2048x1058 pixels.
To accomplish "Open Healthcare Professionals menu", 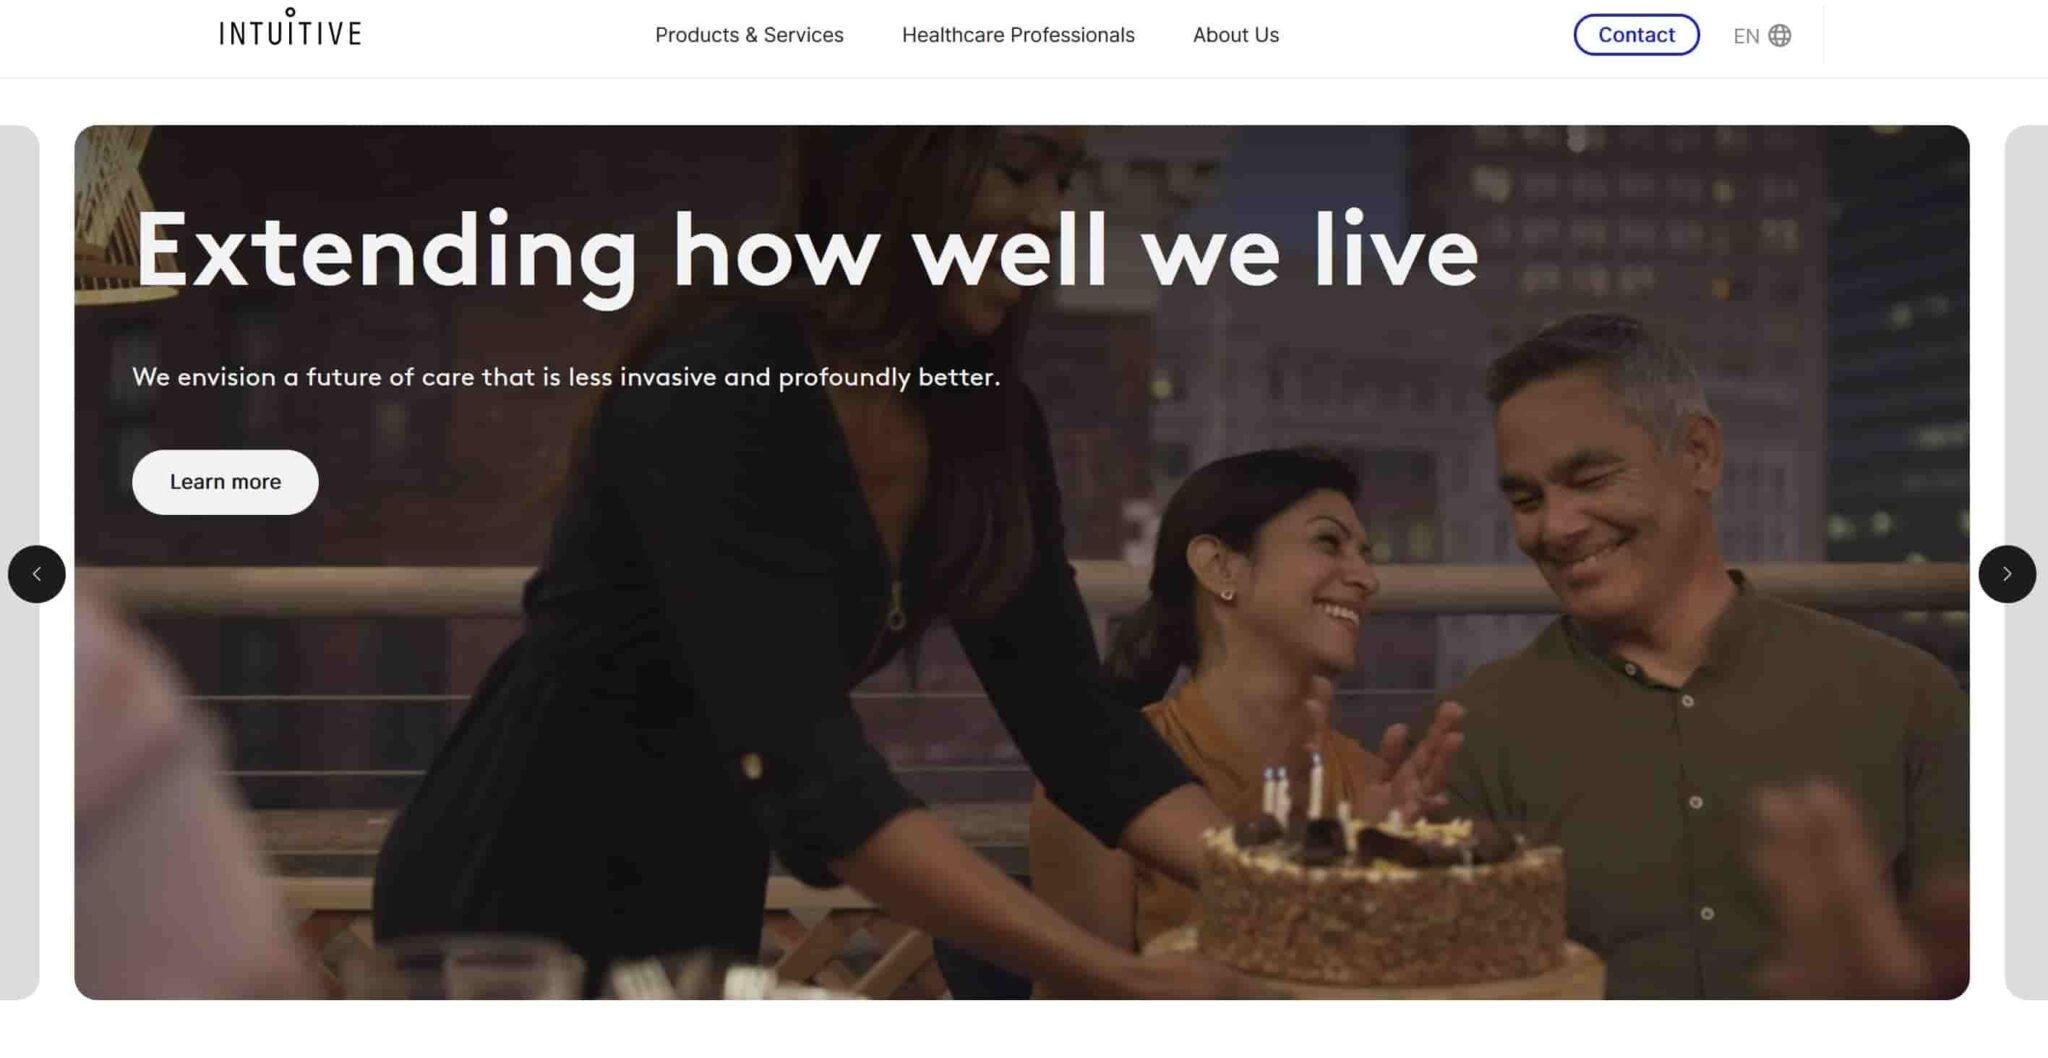I will click(x=1018, y=35).
